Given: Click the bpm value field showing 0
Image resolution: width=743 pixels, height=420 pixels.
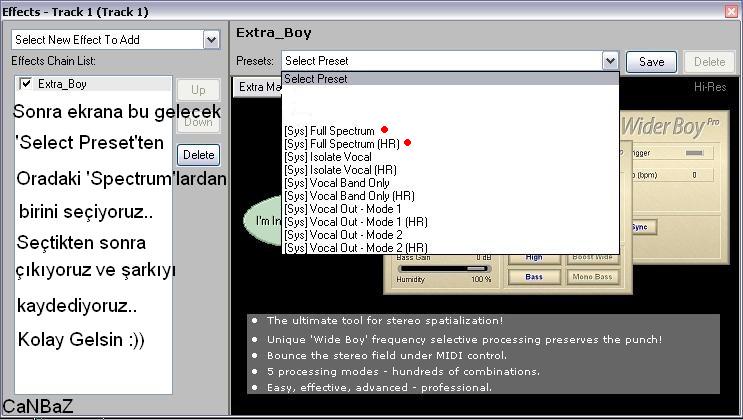Looking at the screenshot, I should pos(695,175).
